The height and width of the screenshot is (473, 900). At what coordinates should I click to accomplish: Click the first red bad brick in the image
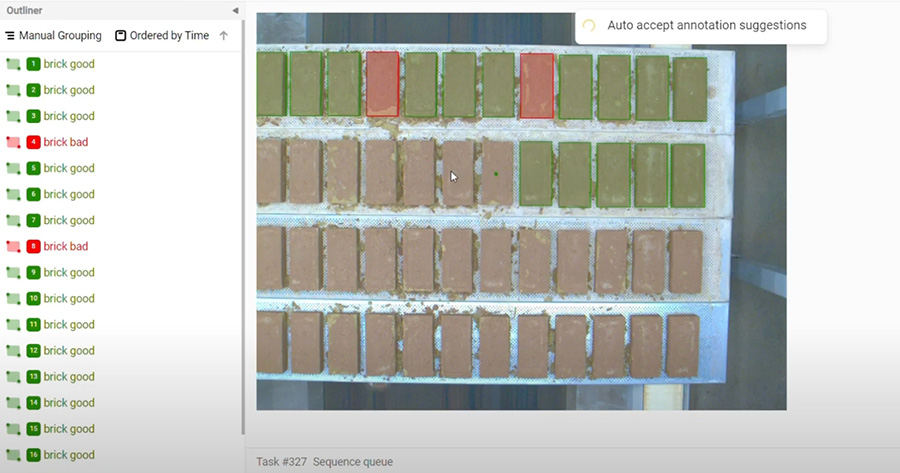(x=382, y=84)
